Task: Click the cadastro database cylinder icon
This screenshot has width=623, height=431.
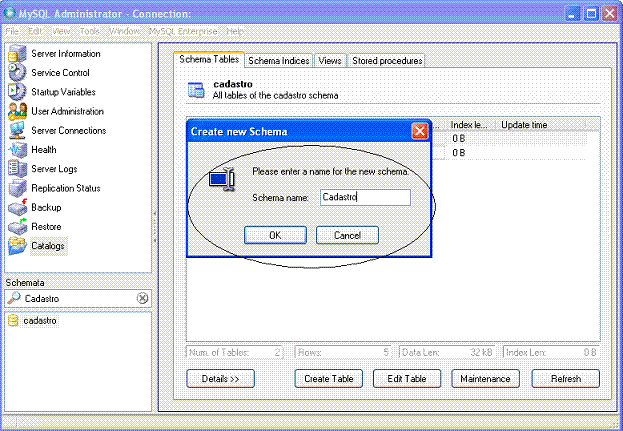Action: click(13, 320)
